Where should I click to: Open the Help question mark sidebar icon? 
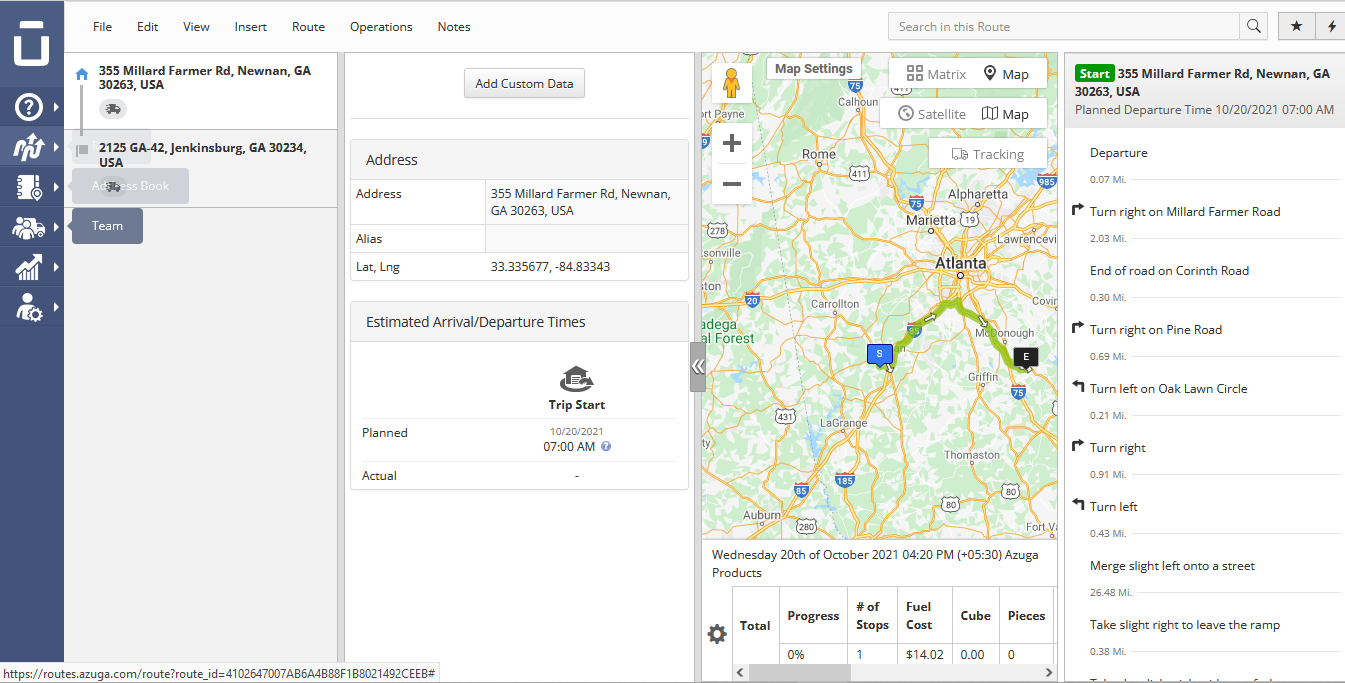pyautogui.click(x=28, y=105)
